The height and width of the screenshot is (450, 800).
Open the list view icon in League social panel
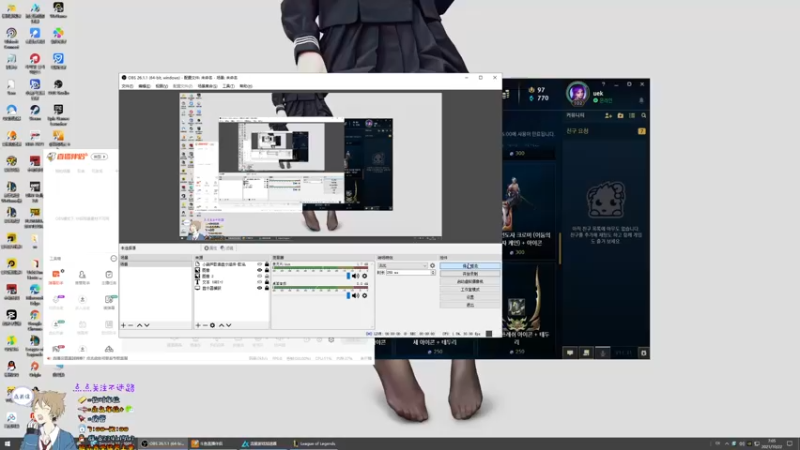tap(632, 116)
